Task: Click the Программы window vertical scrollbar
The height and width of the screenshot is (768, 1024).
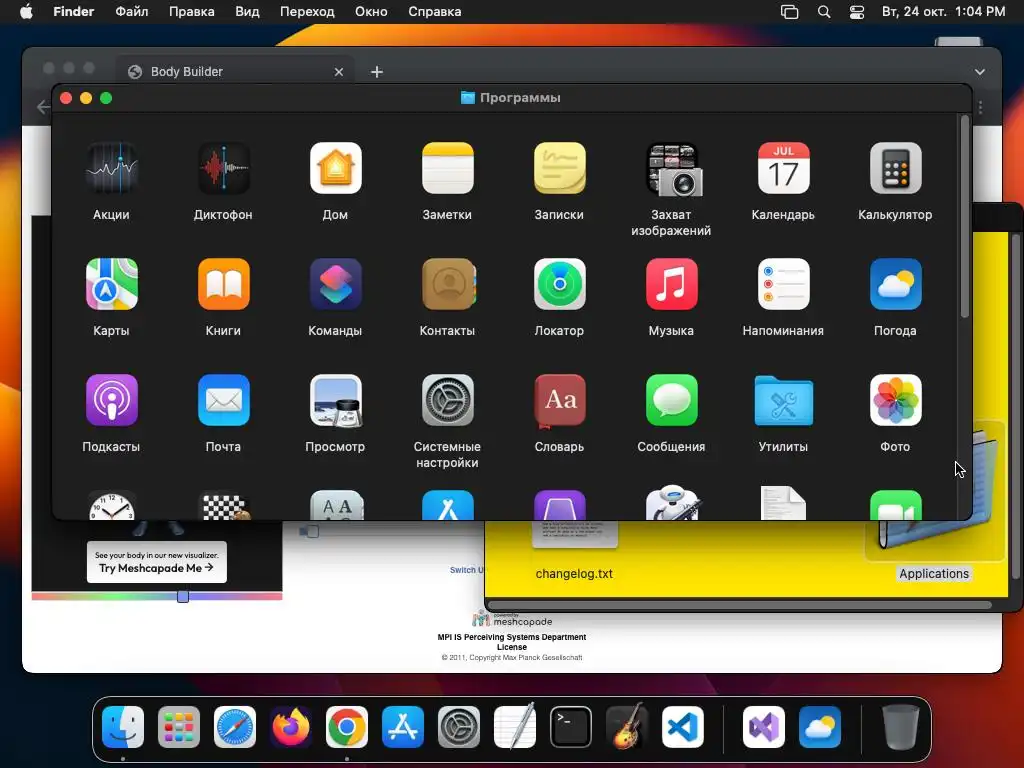Action: pos(965,217)
